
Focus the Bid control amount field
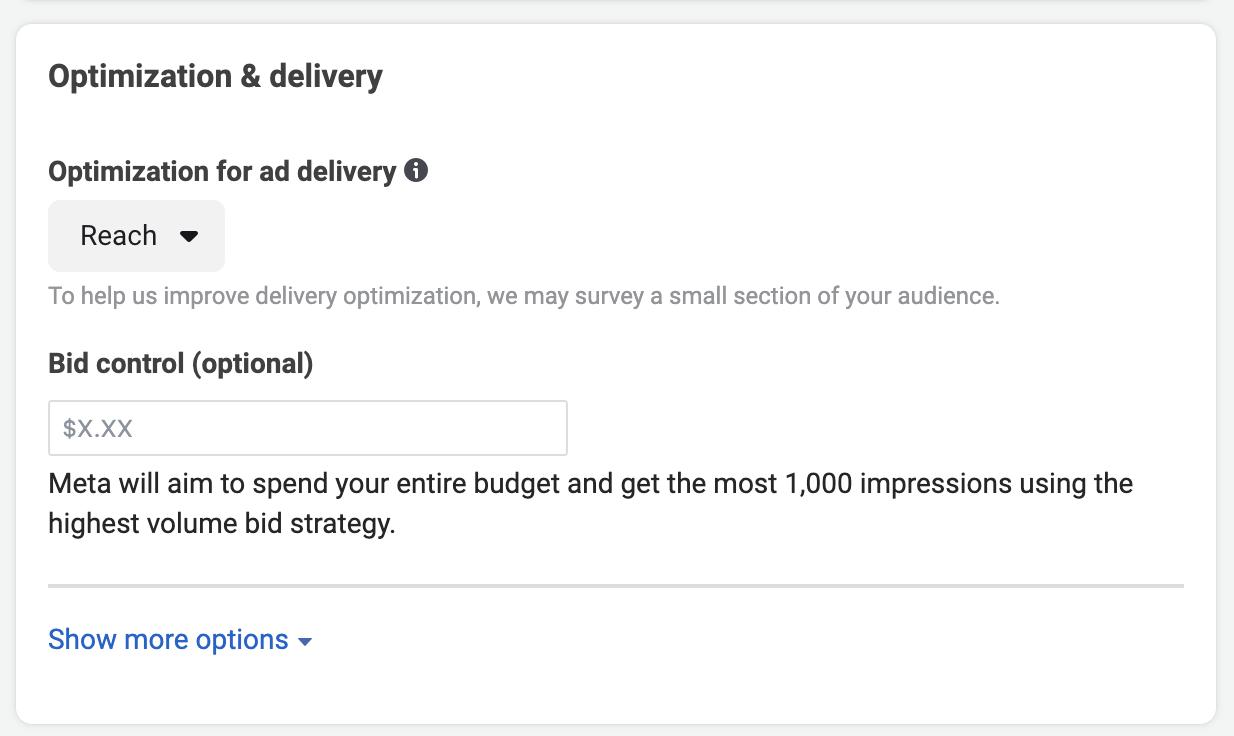click(x=307, y=428)
